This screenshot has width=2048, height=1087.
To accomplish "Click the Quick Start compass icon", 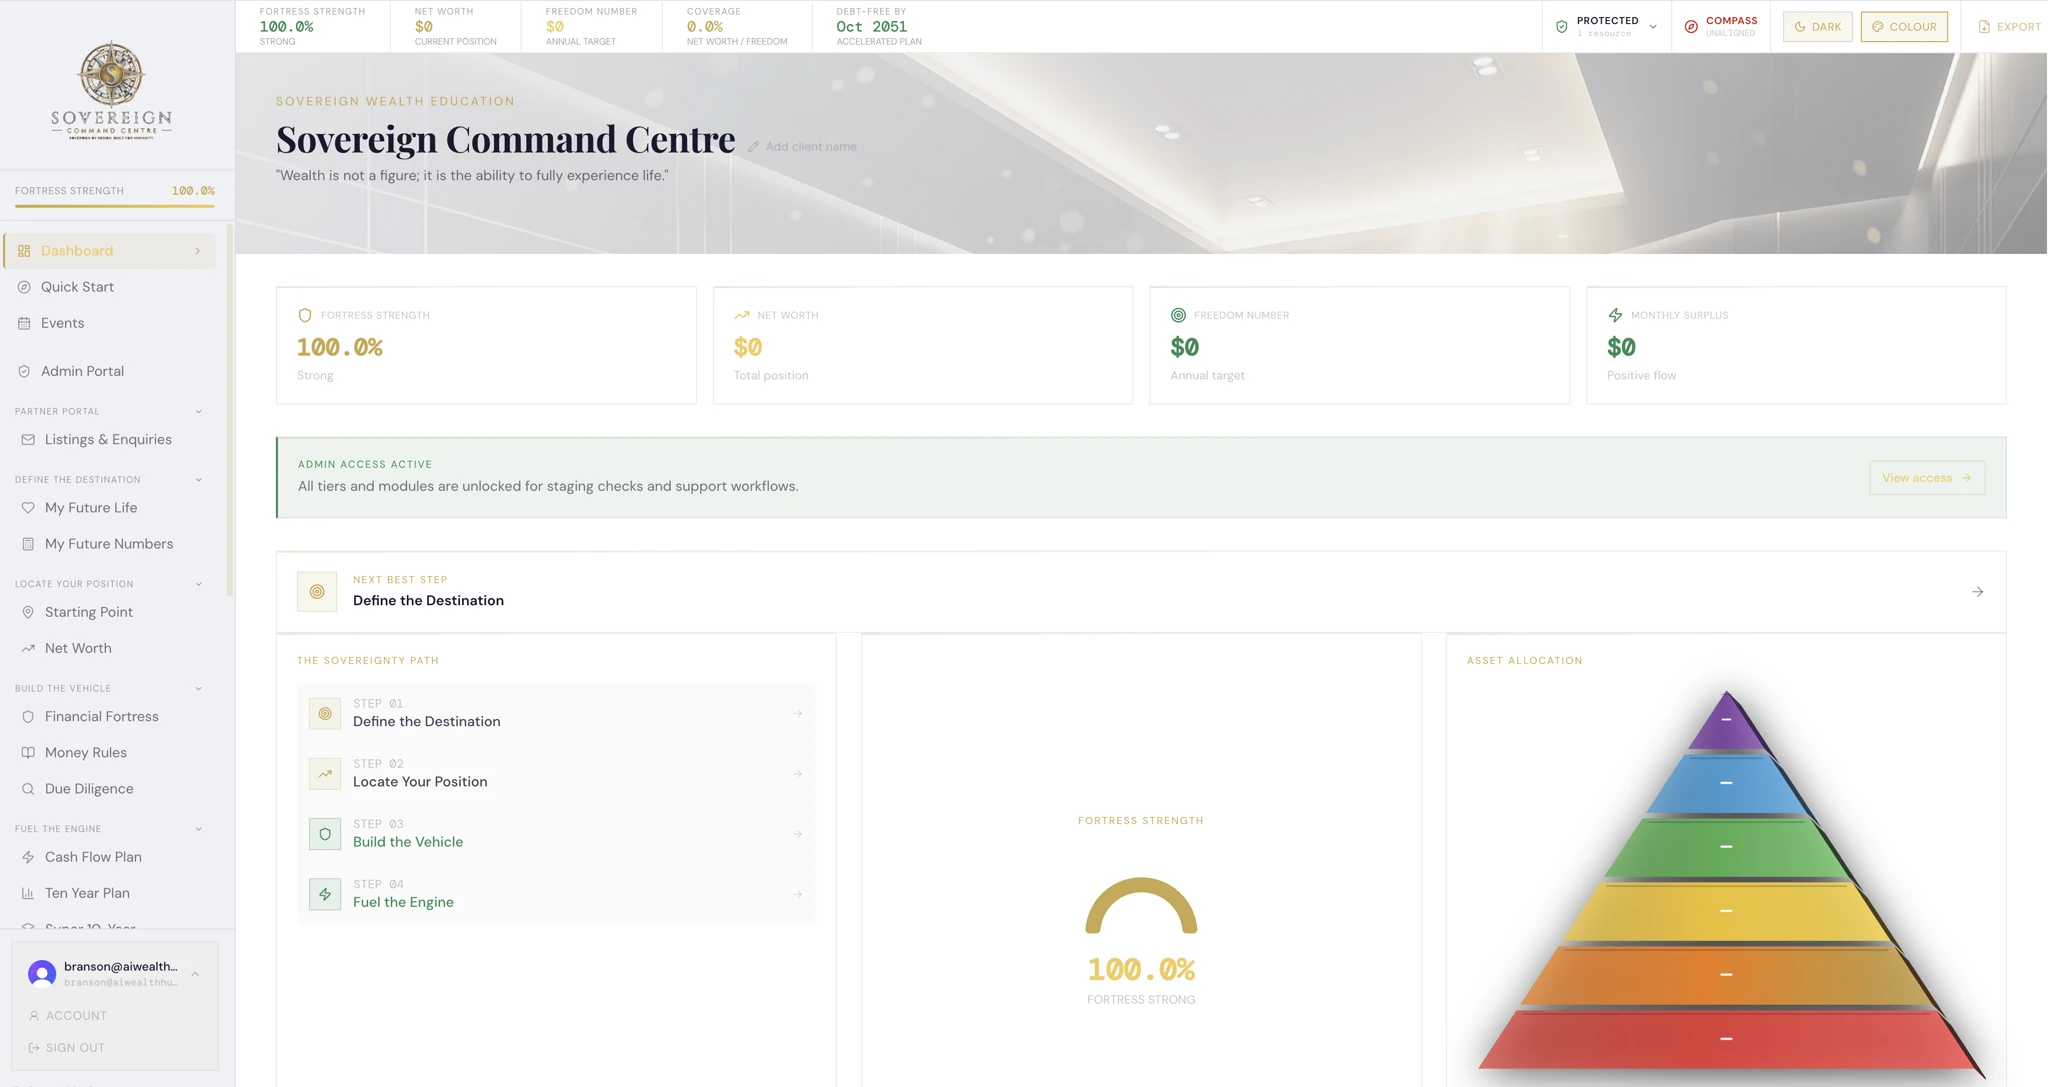I will (x=24, y=287).
